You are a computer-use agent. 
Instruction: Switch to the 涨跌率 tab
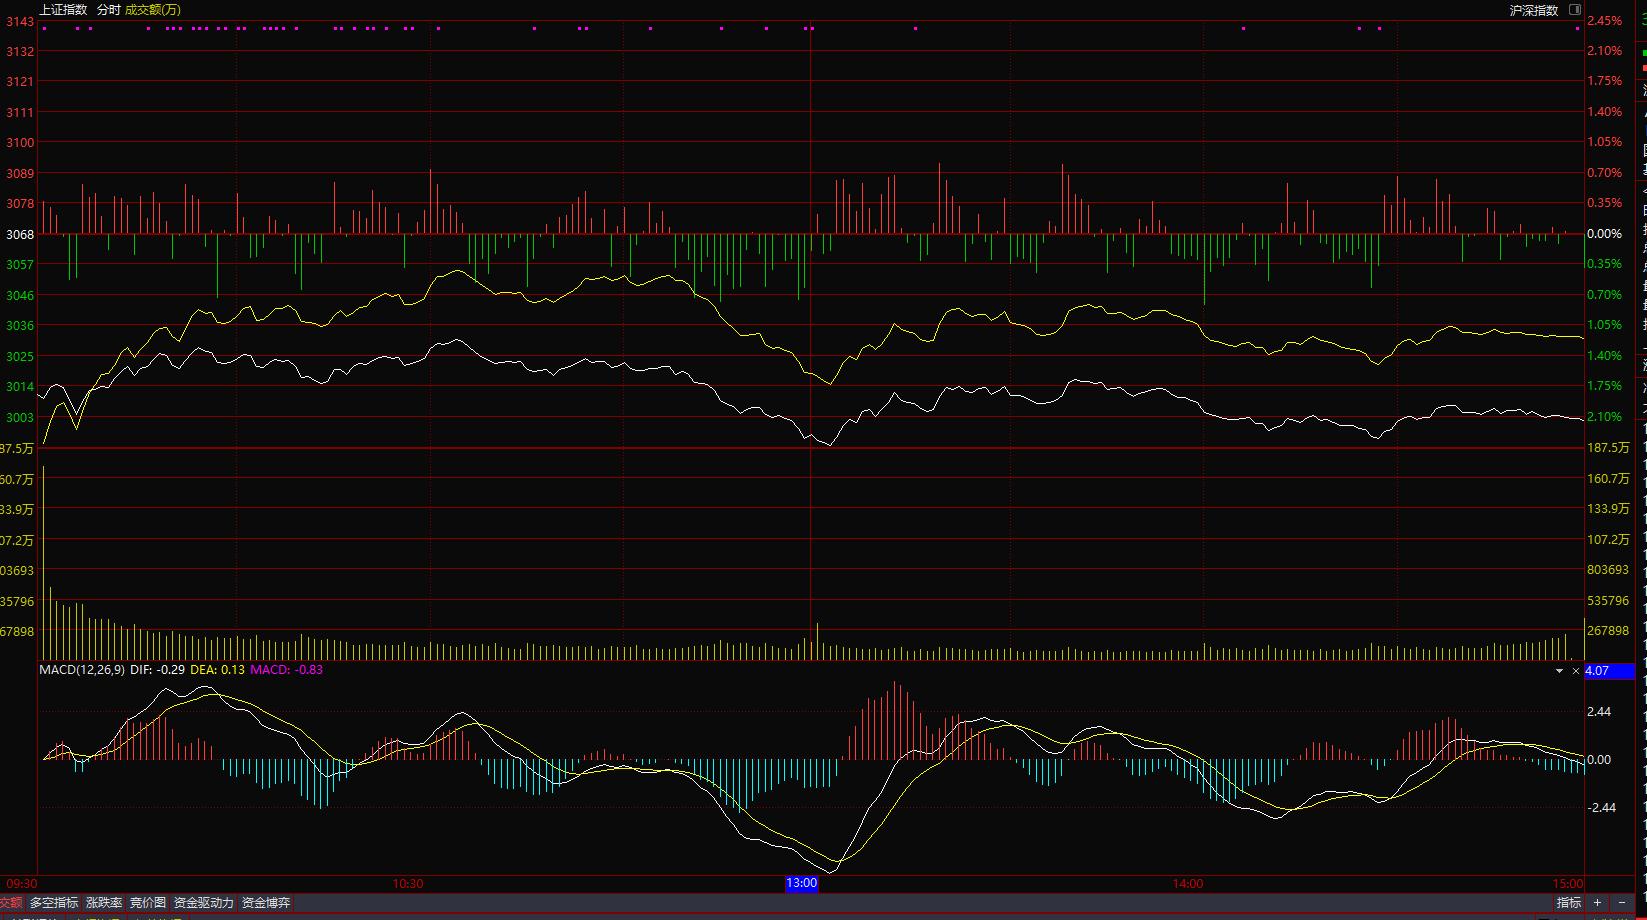pyautogui.click(x=104, y=903)
